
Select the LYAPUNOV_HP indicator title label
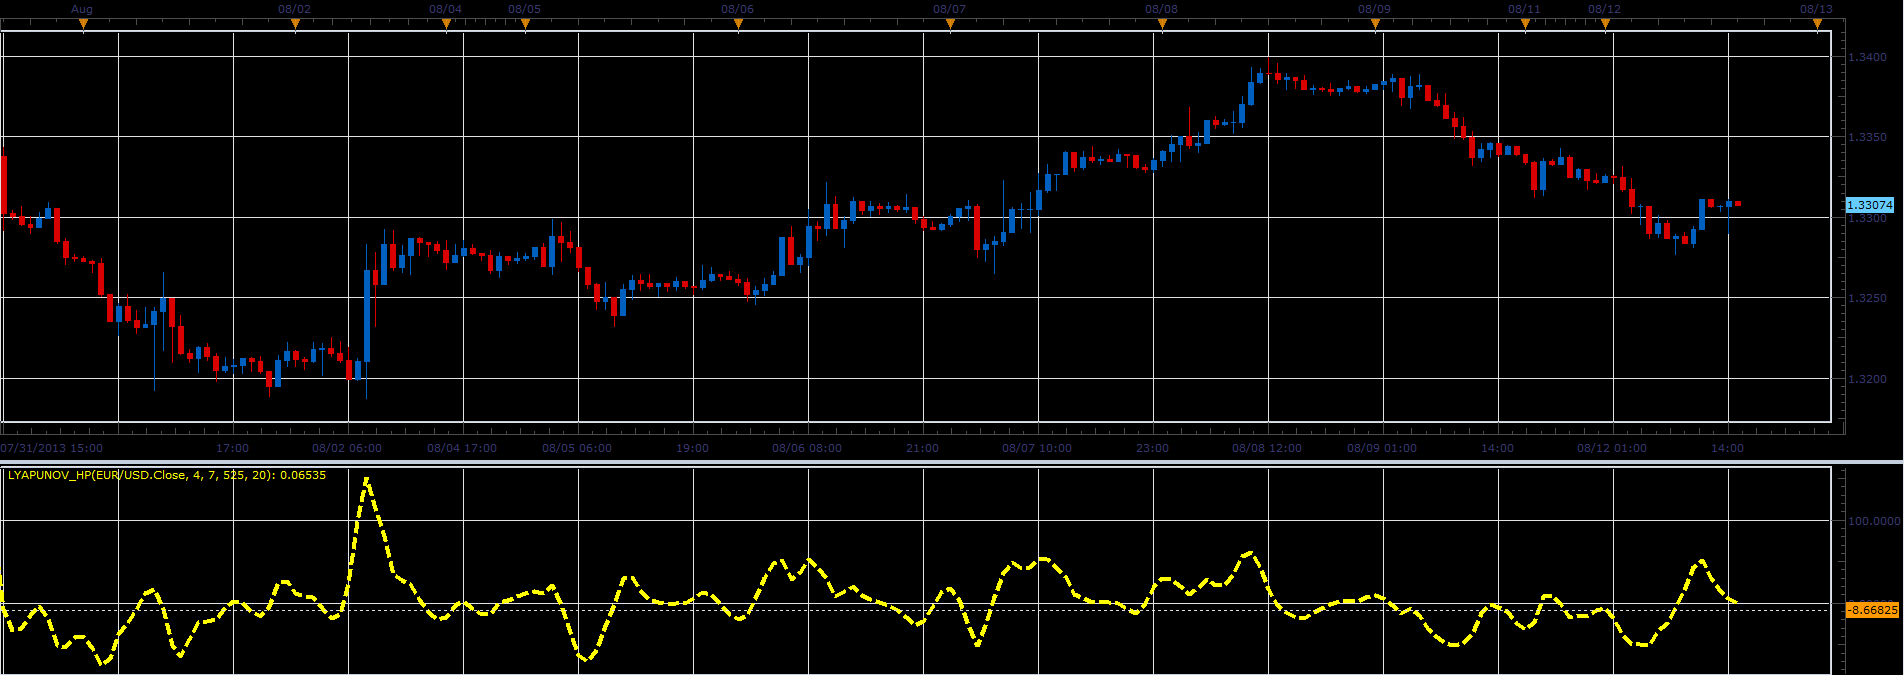[167, 475]
